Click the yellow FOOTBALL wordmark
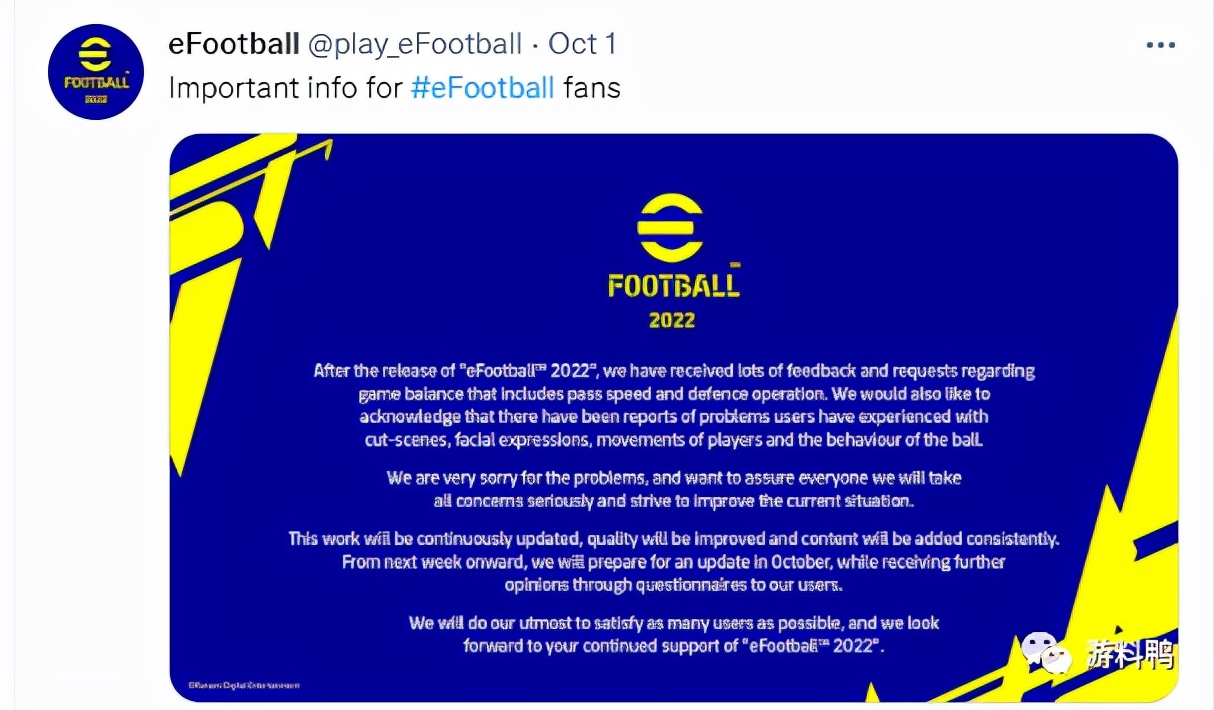Image resolution: width=1214 pixels, height=710 pixels. click(x=673, y=284)
